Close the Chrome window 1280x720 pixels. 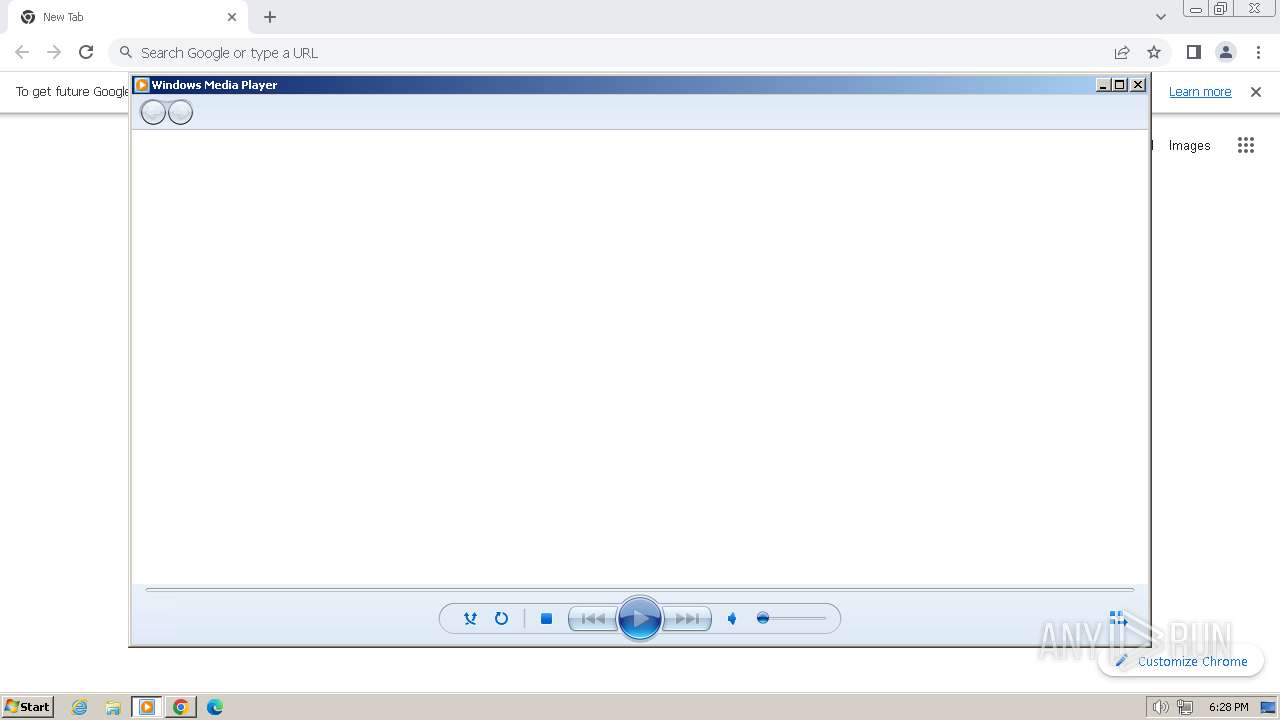[1255, 9]
